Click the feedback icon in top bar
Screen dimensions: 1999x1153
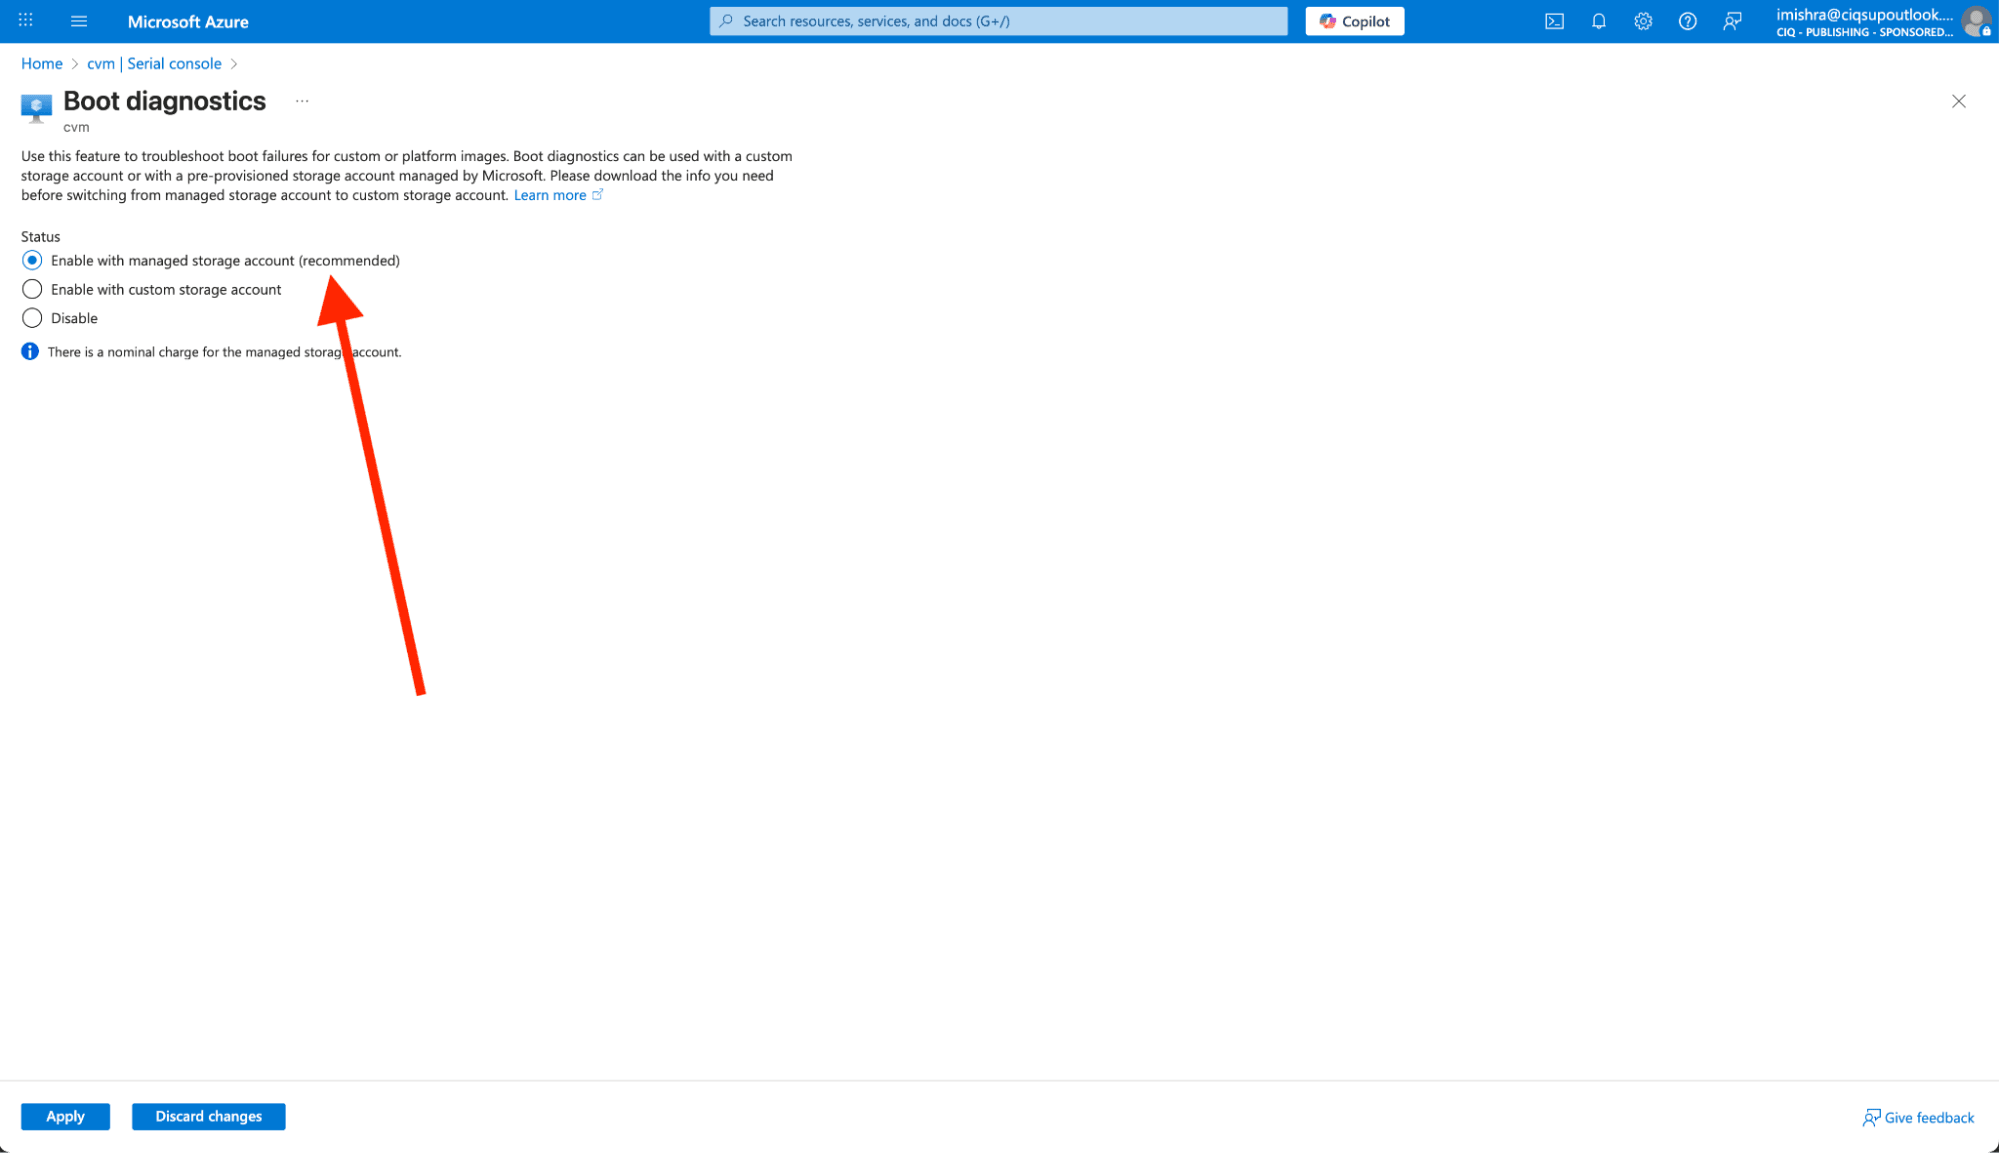[1732, 21]
